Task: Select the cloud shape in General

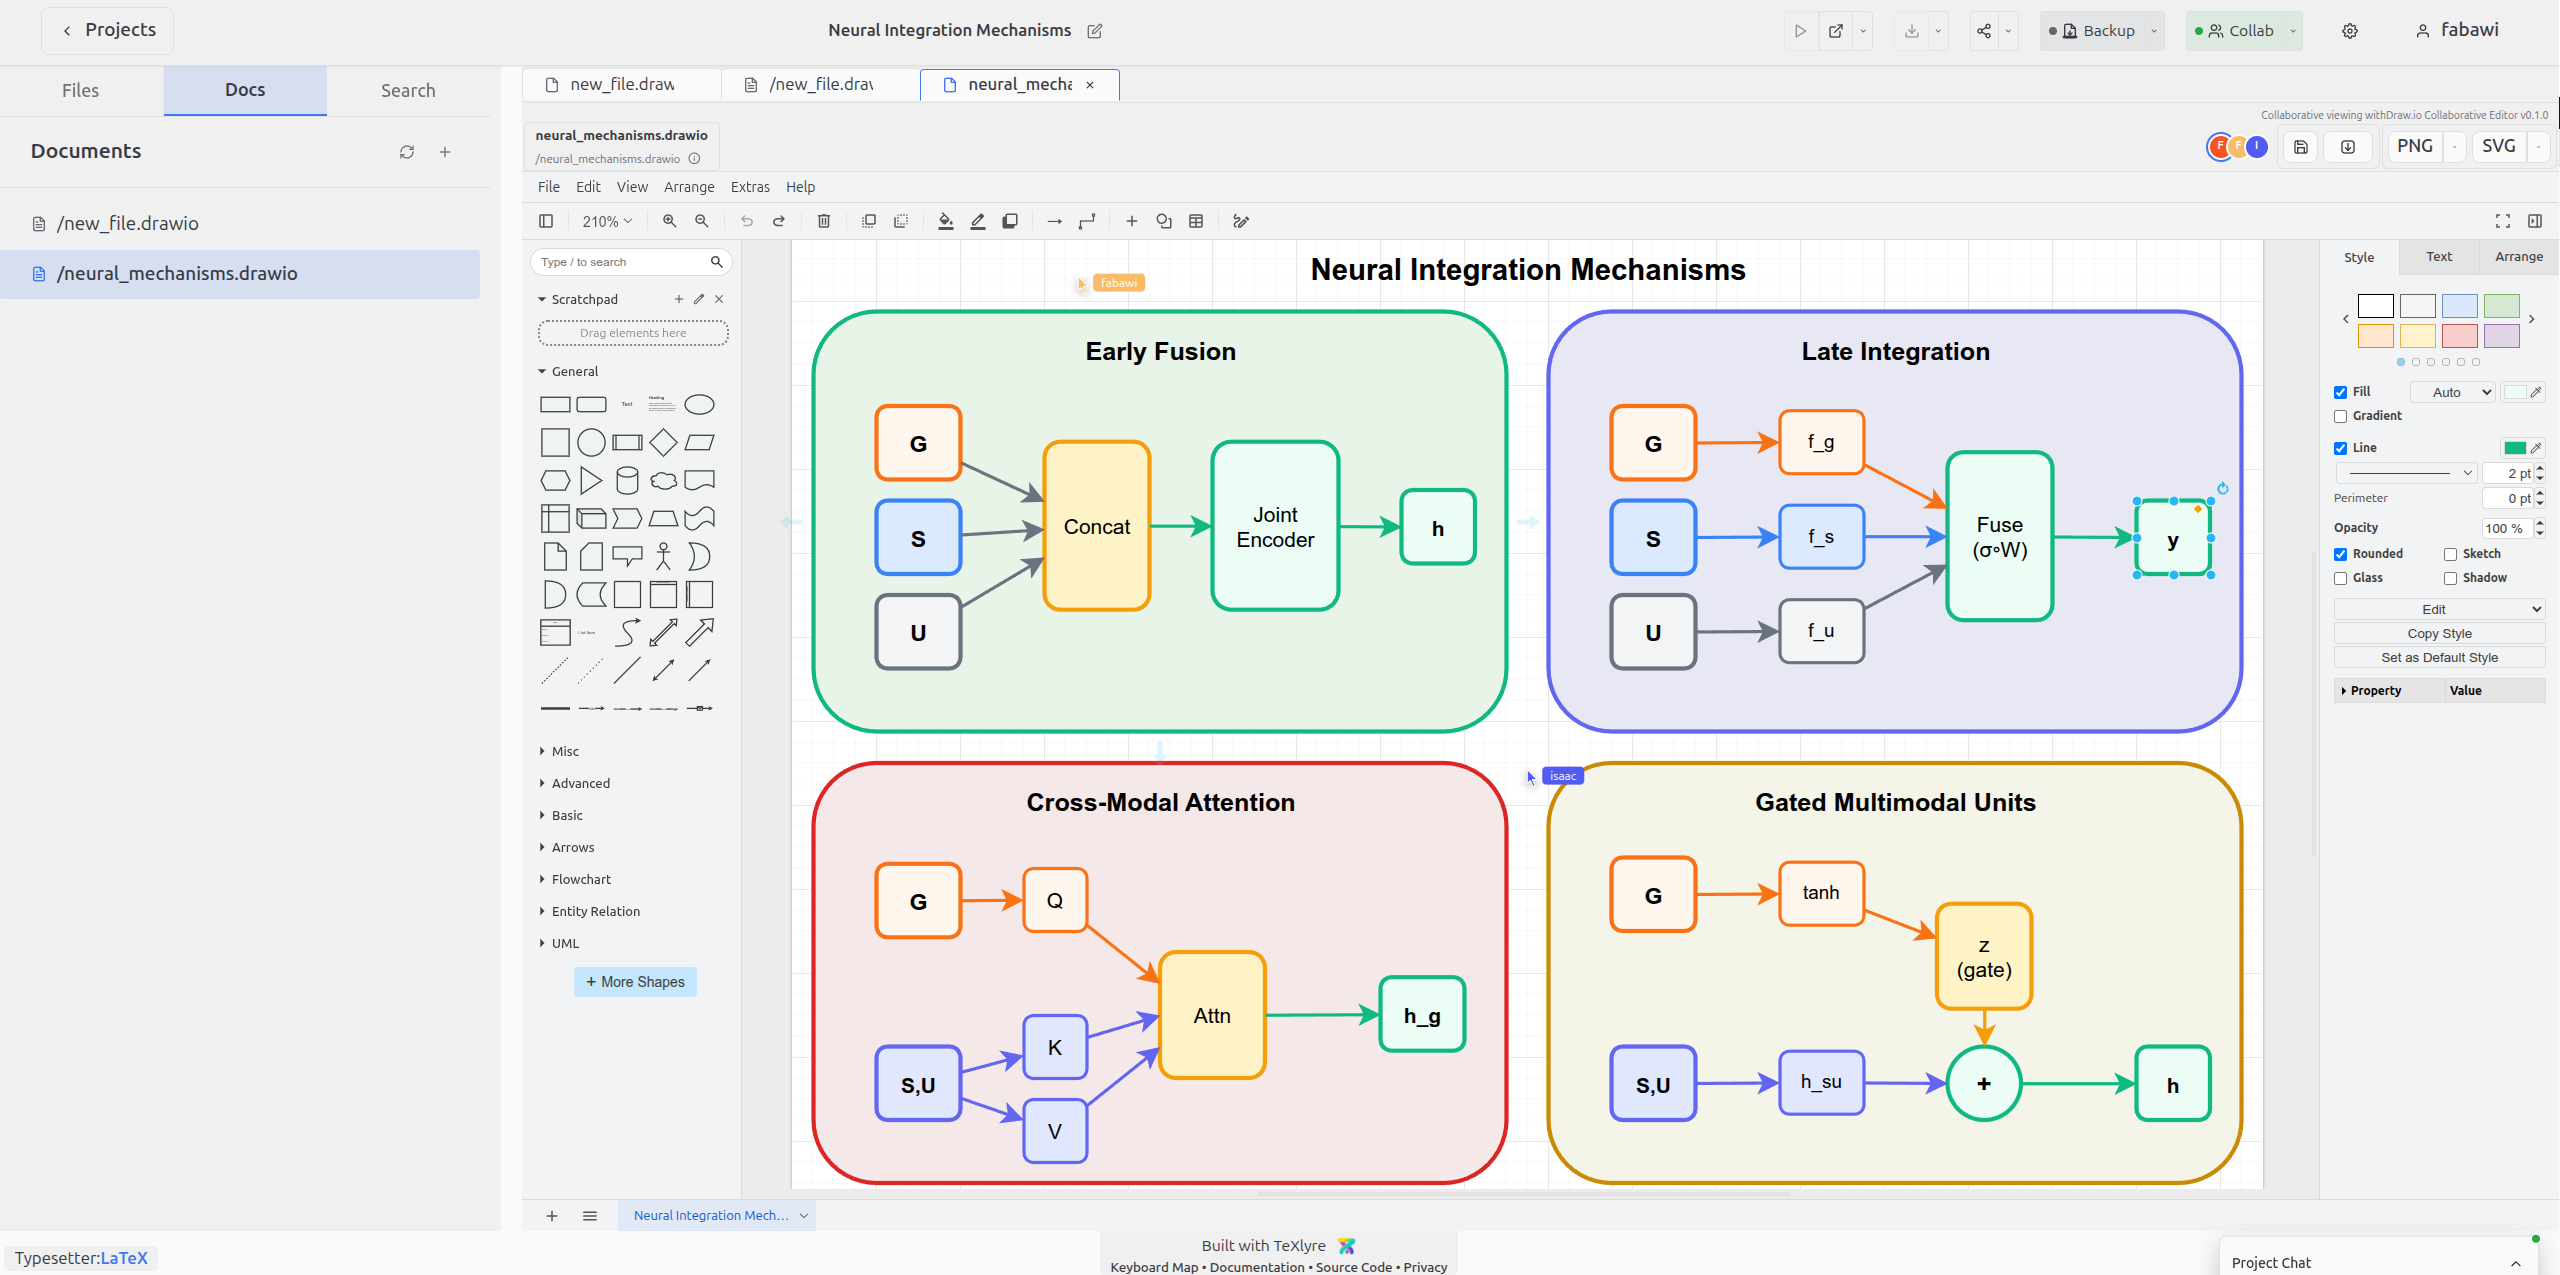Action: pos(663,480)
